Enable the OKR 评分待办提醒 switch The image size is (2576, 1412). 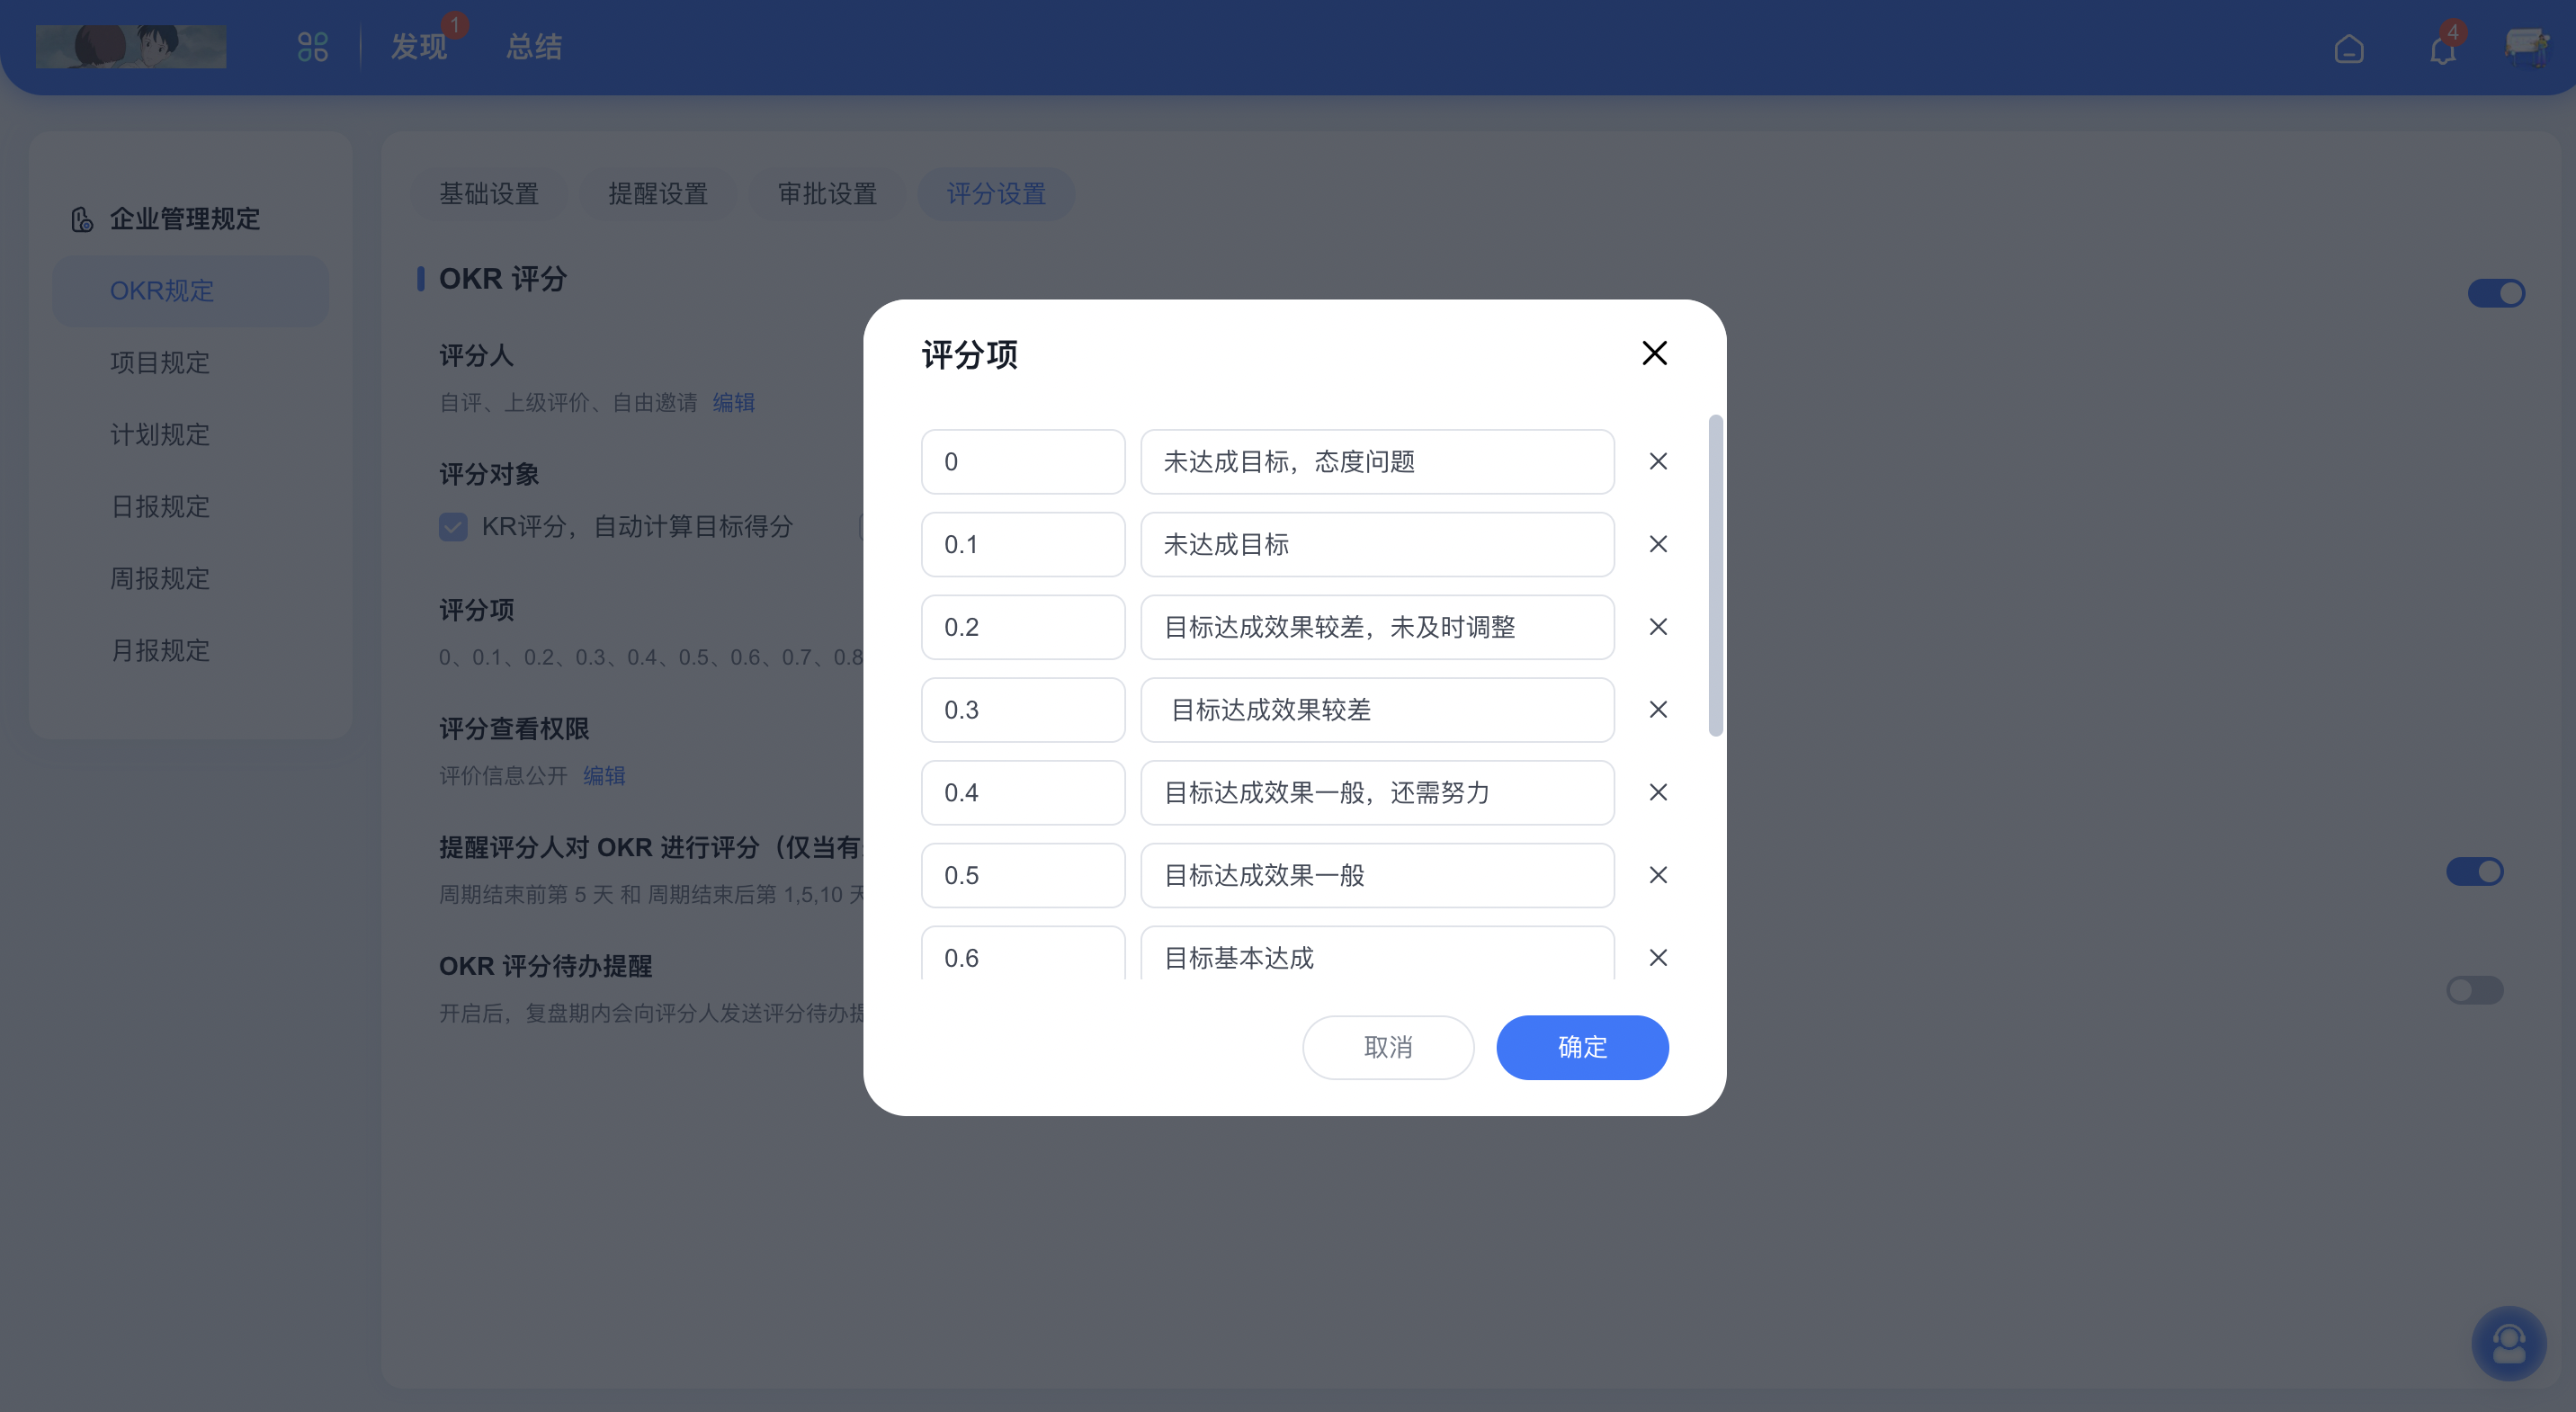point(2475,990)
